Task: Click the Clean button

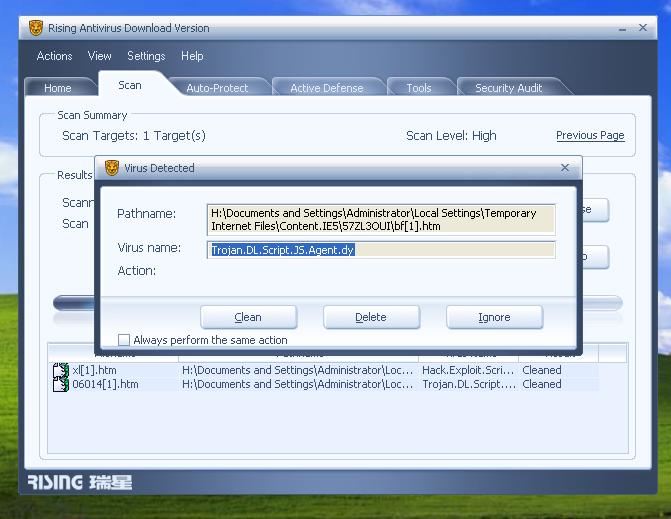Action: click(x=248, y=317)
